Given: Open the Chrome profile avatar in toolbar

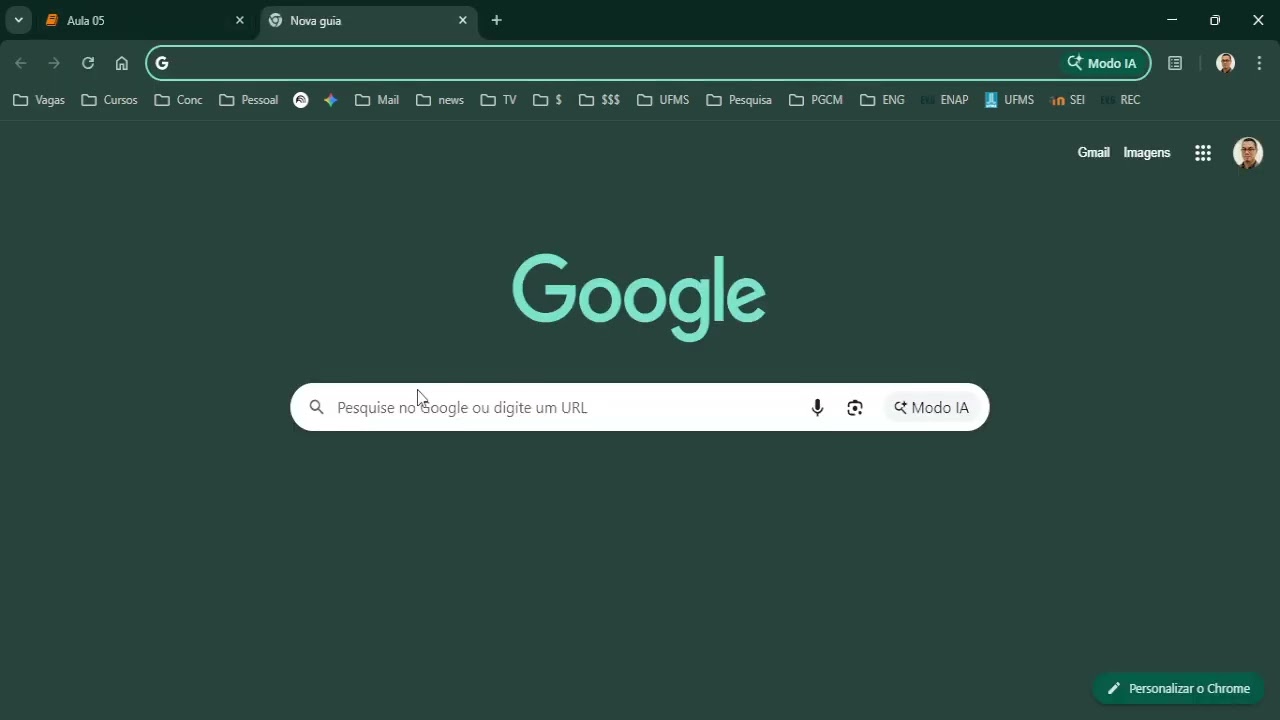Looking at the screenshot, I should coord(1226,63).
